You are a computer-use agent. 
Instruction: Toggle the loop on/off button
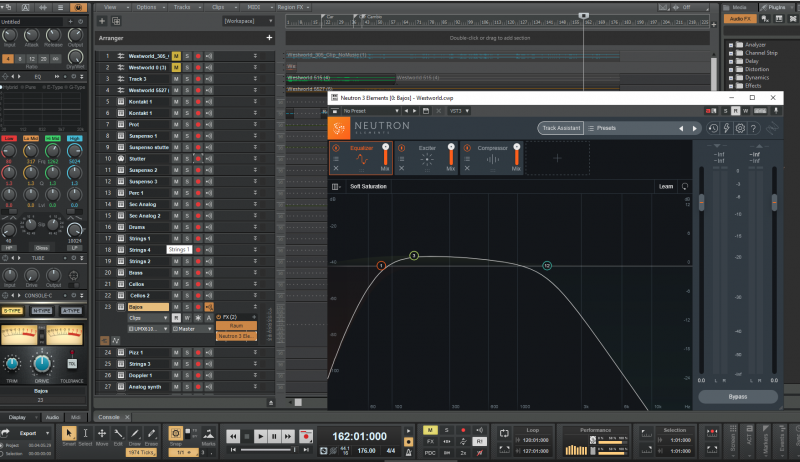(x=504, y=433)
